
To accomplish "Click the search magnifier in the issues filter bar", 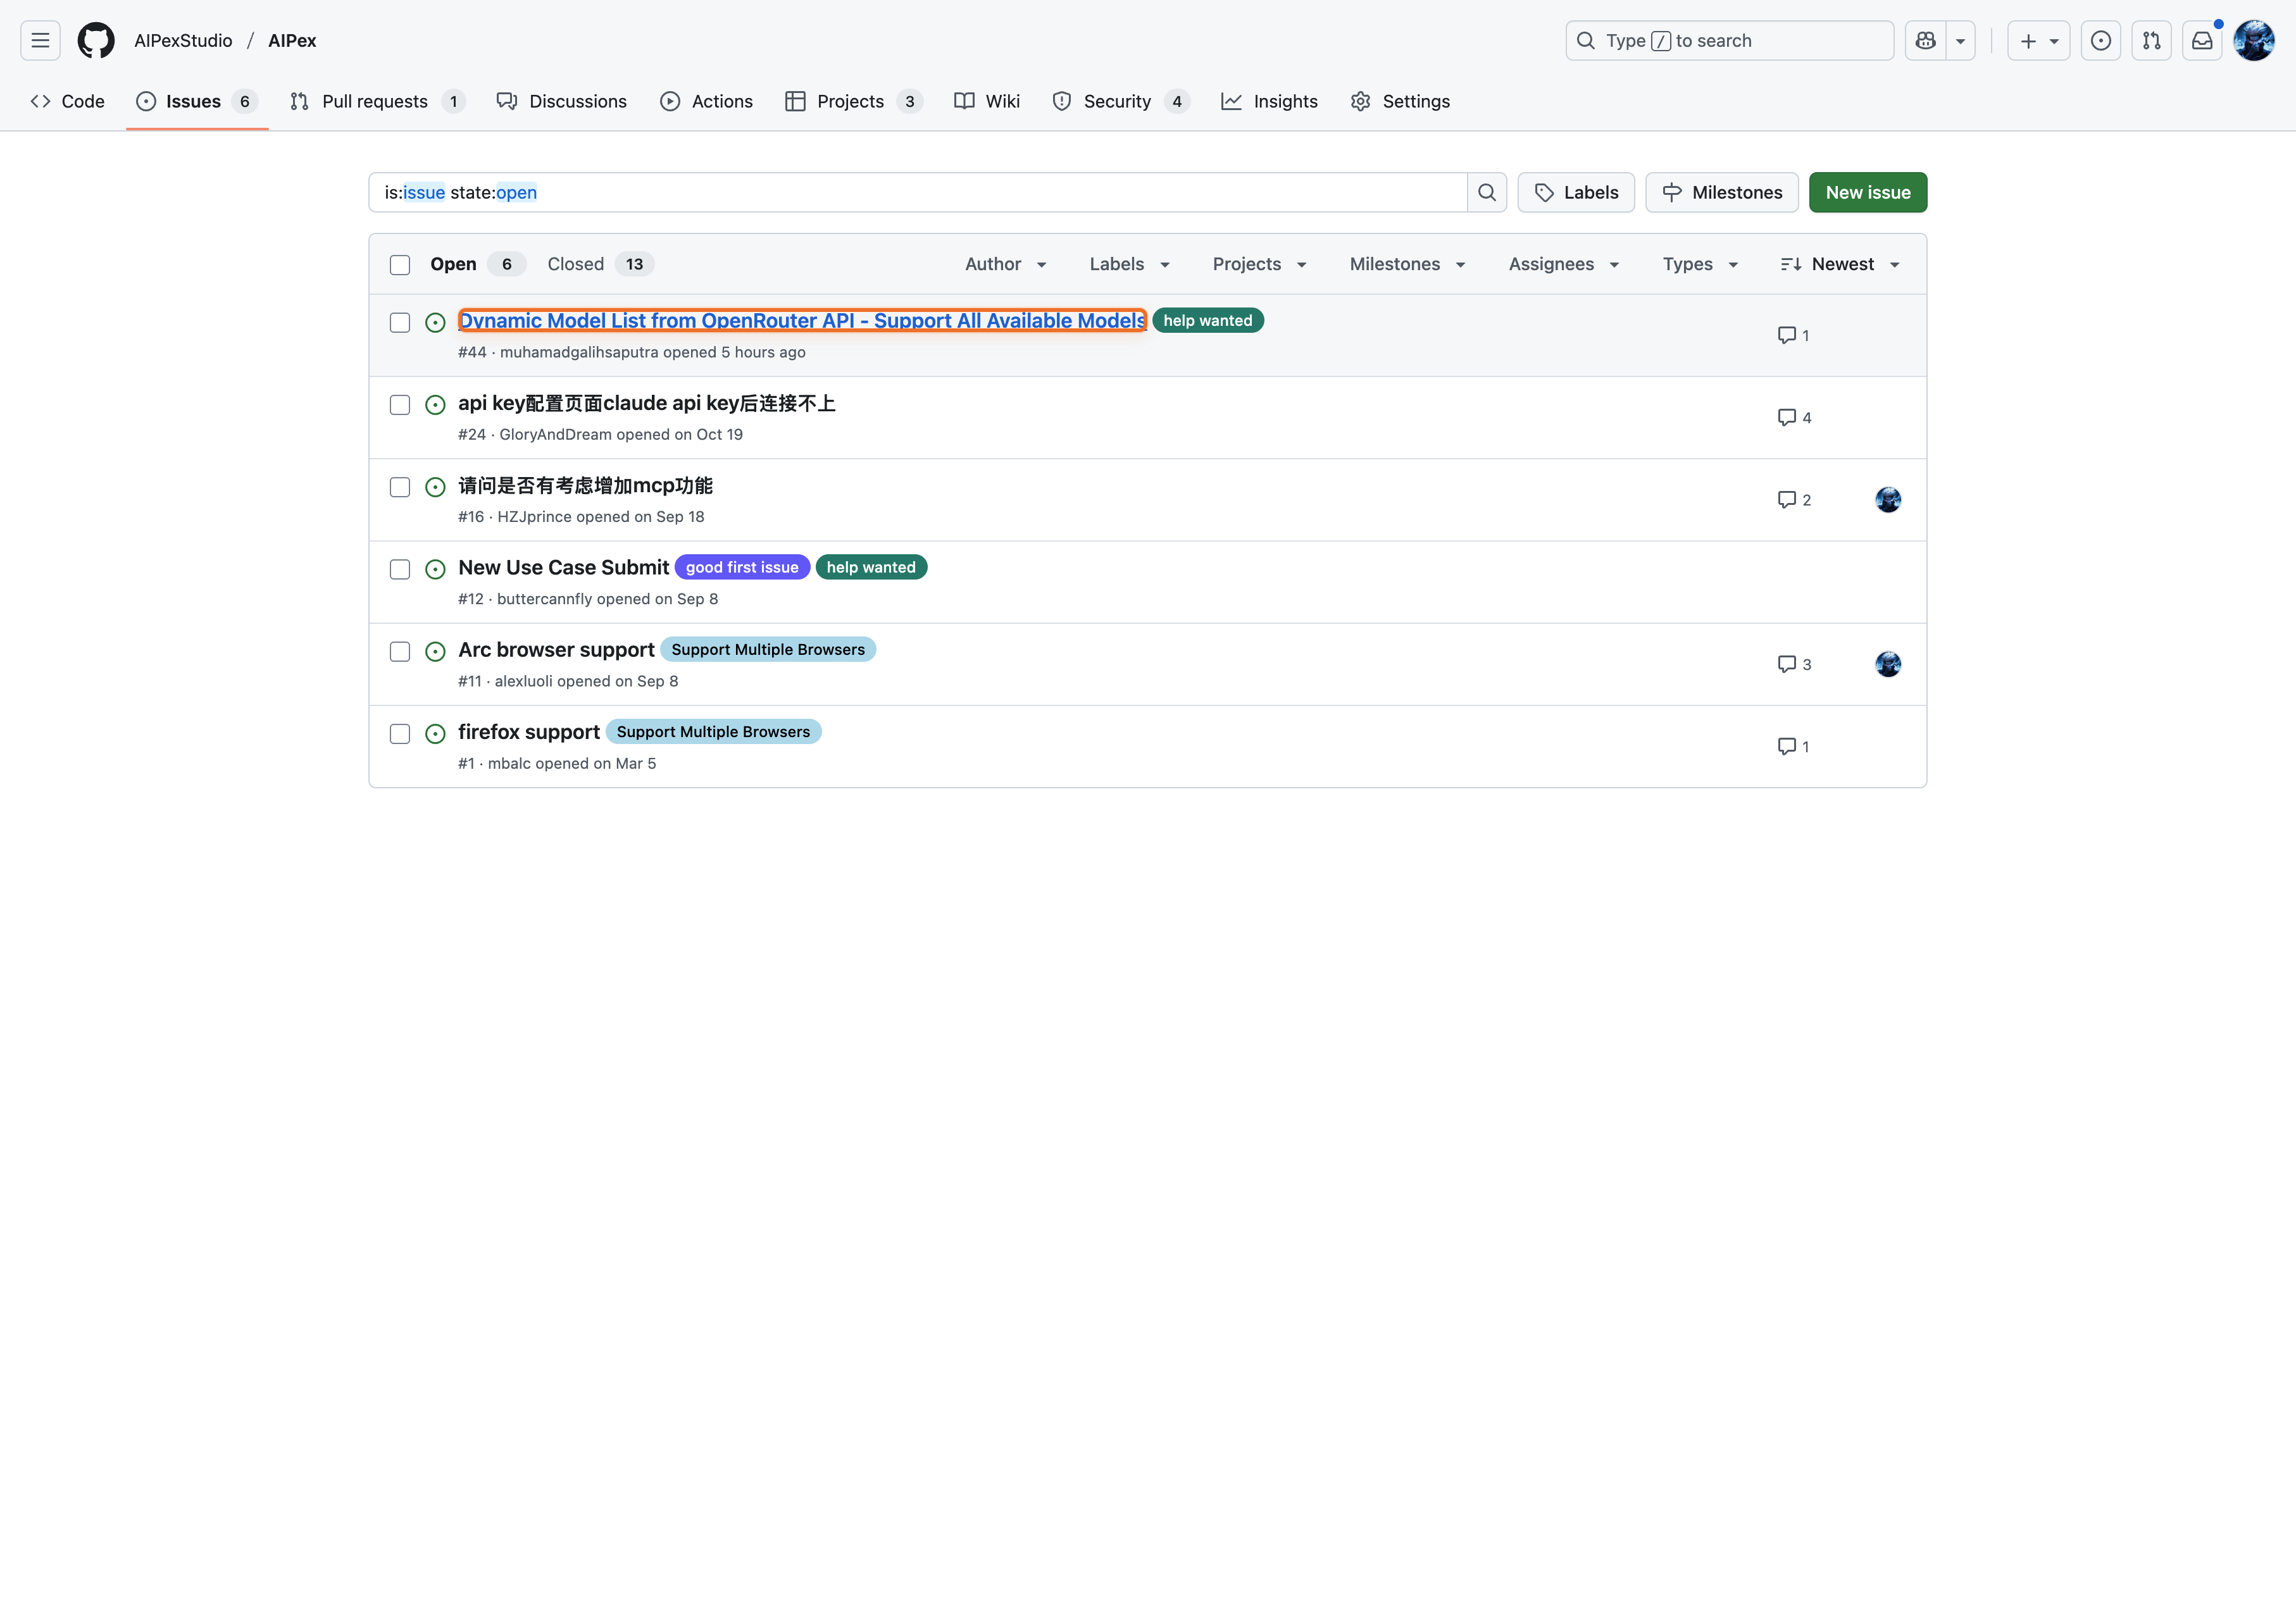I will [1487, 192].
